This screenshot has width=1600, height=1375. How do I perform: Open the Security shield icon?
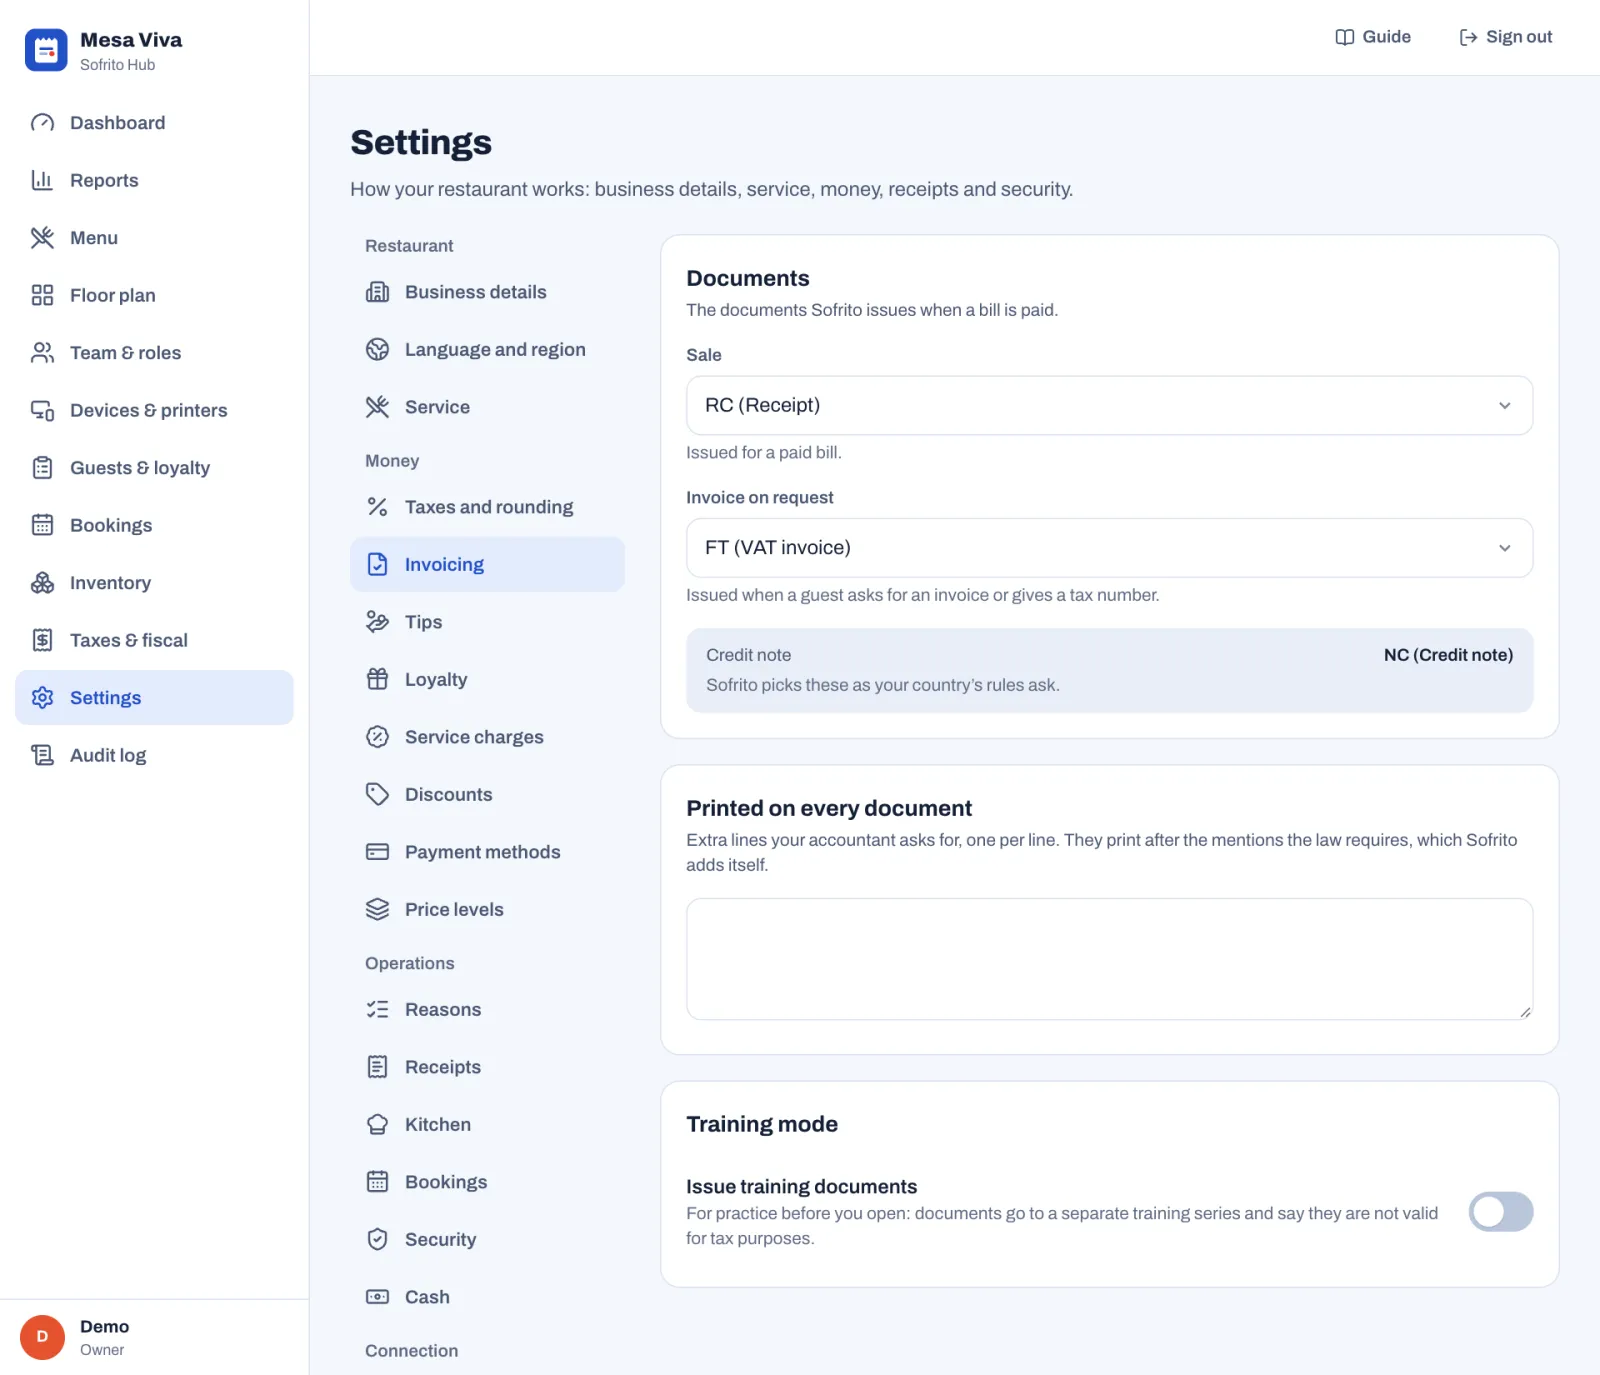[x=377, y=1239]
